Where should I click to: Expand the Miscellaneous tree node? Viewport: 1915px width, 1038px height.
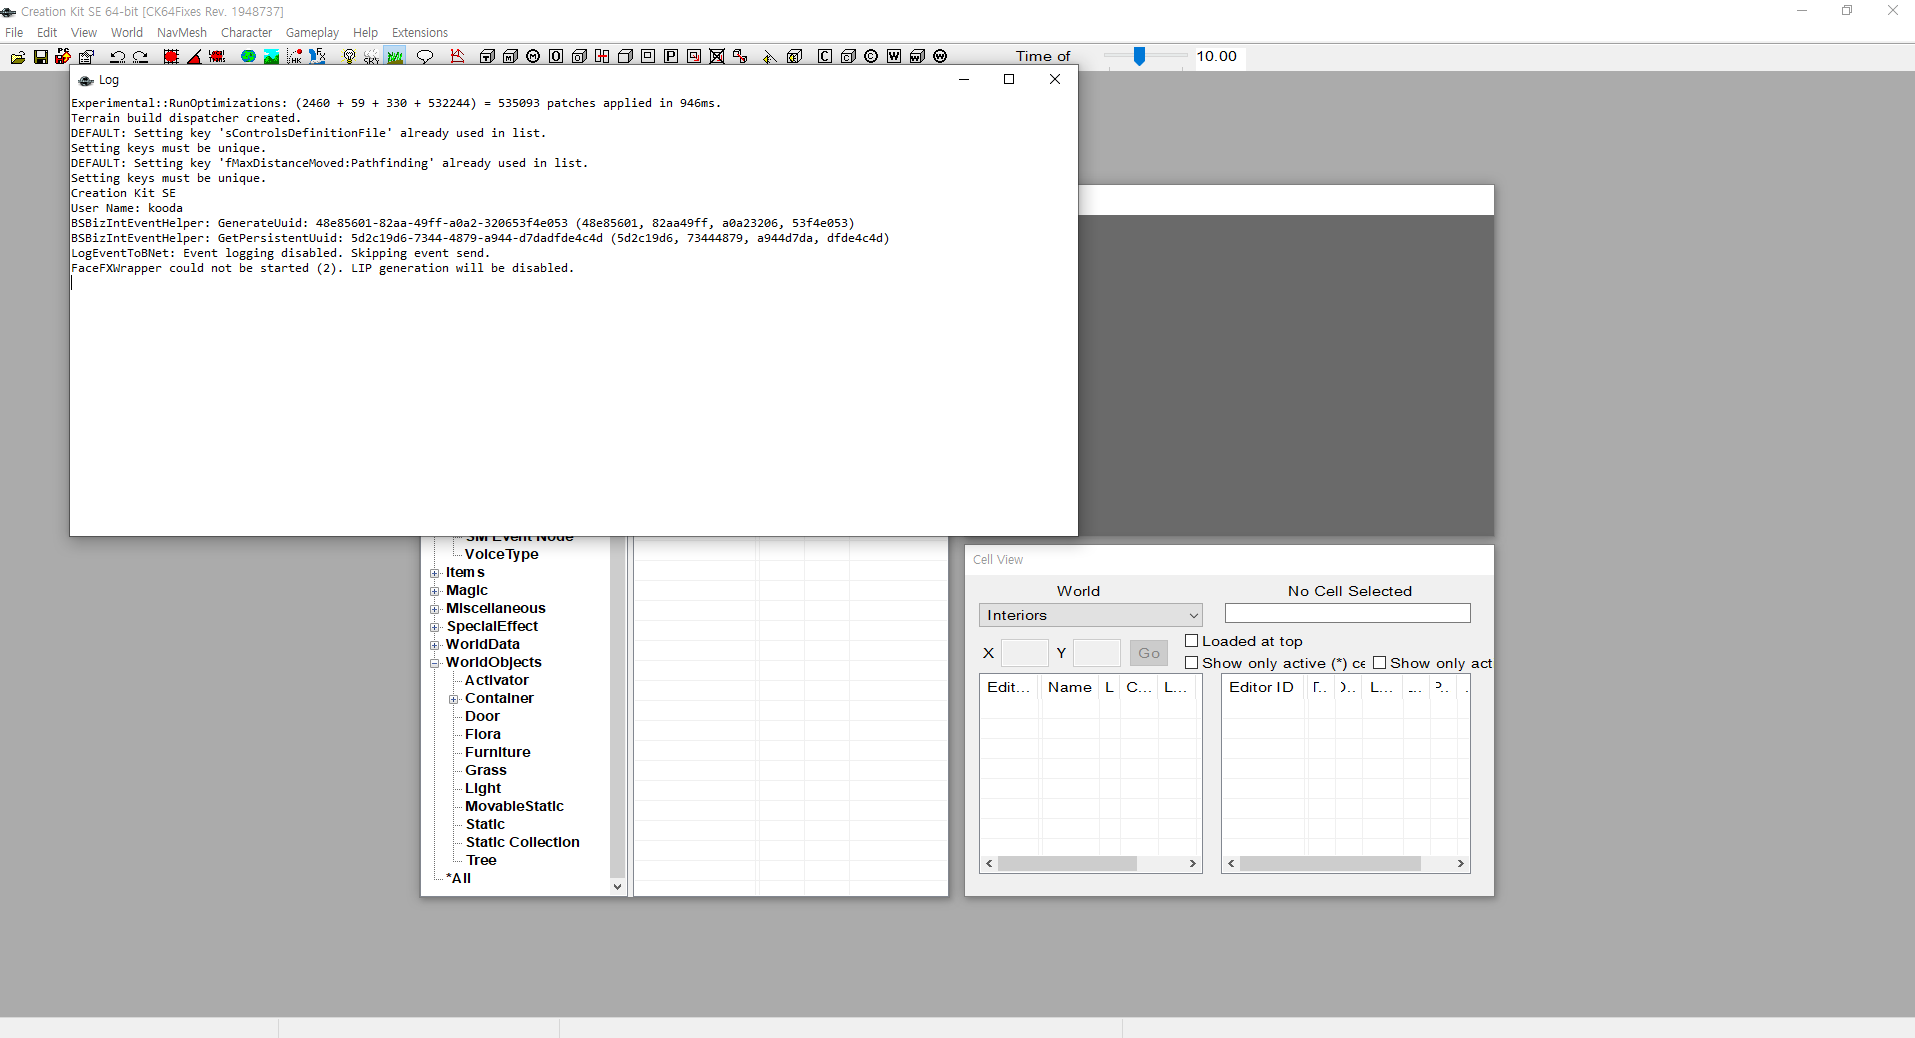(435, 609)
